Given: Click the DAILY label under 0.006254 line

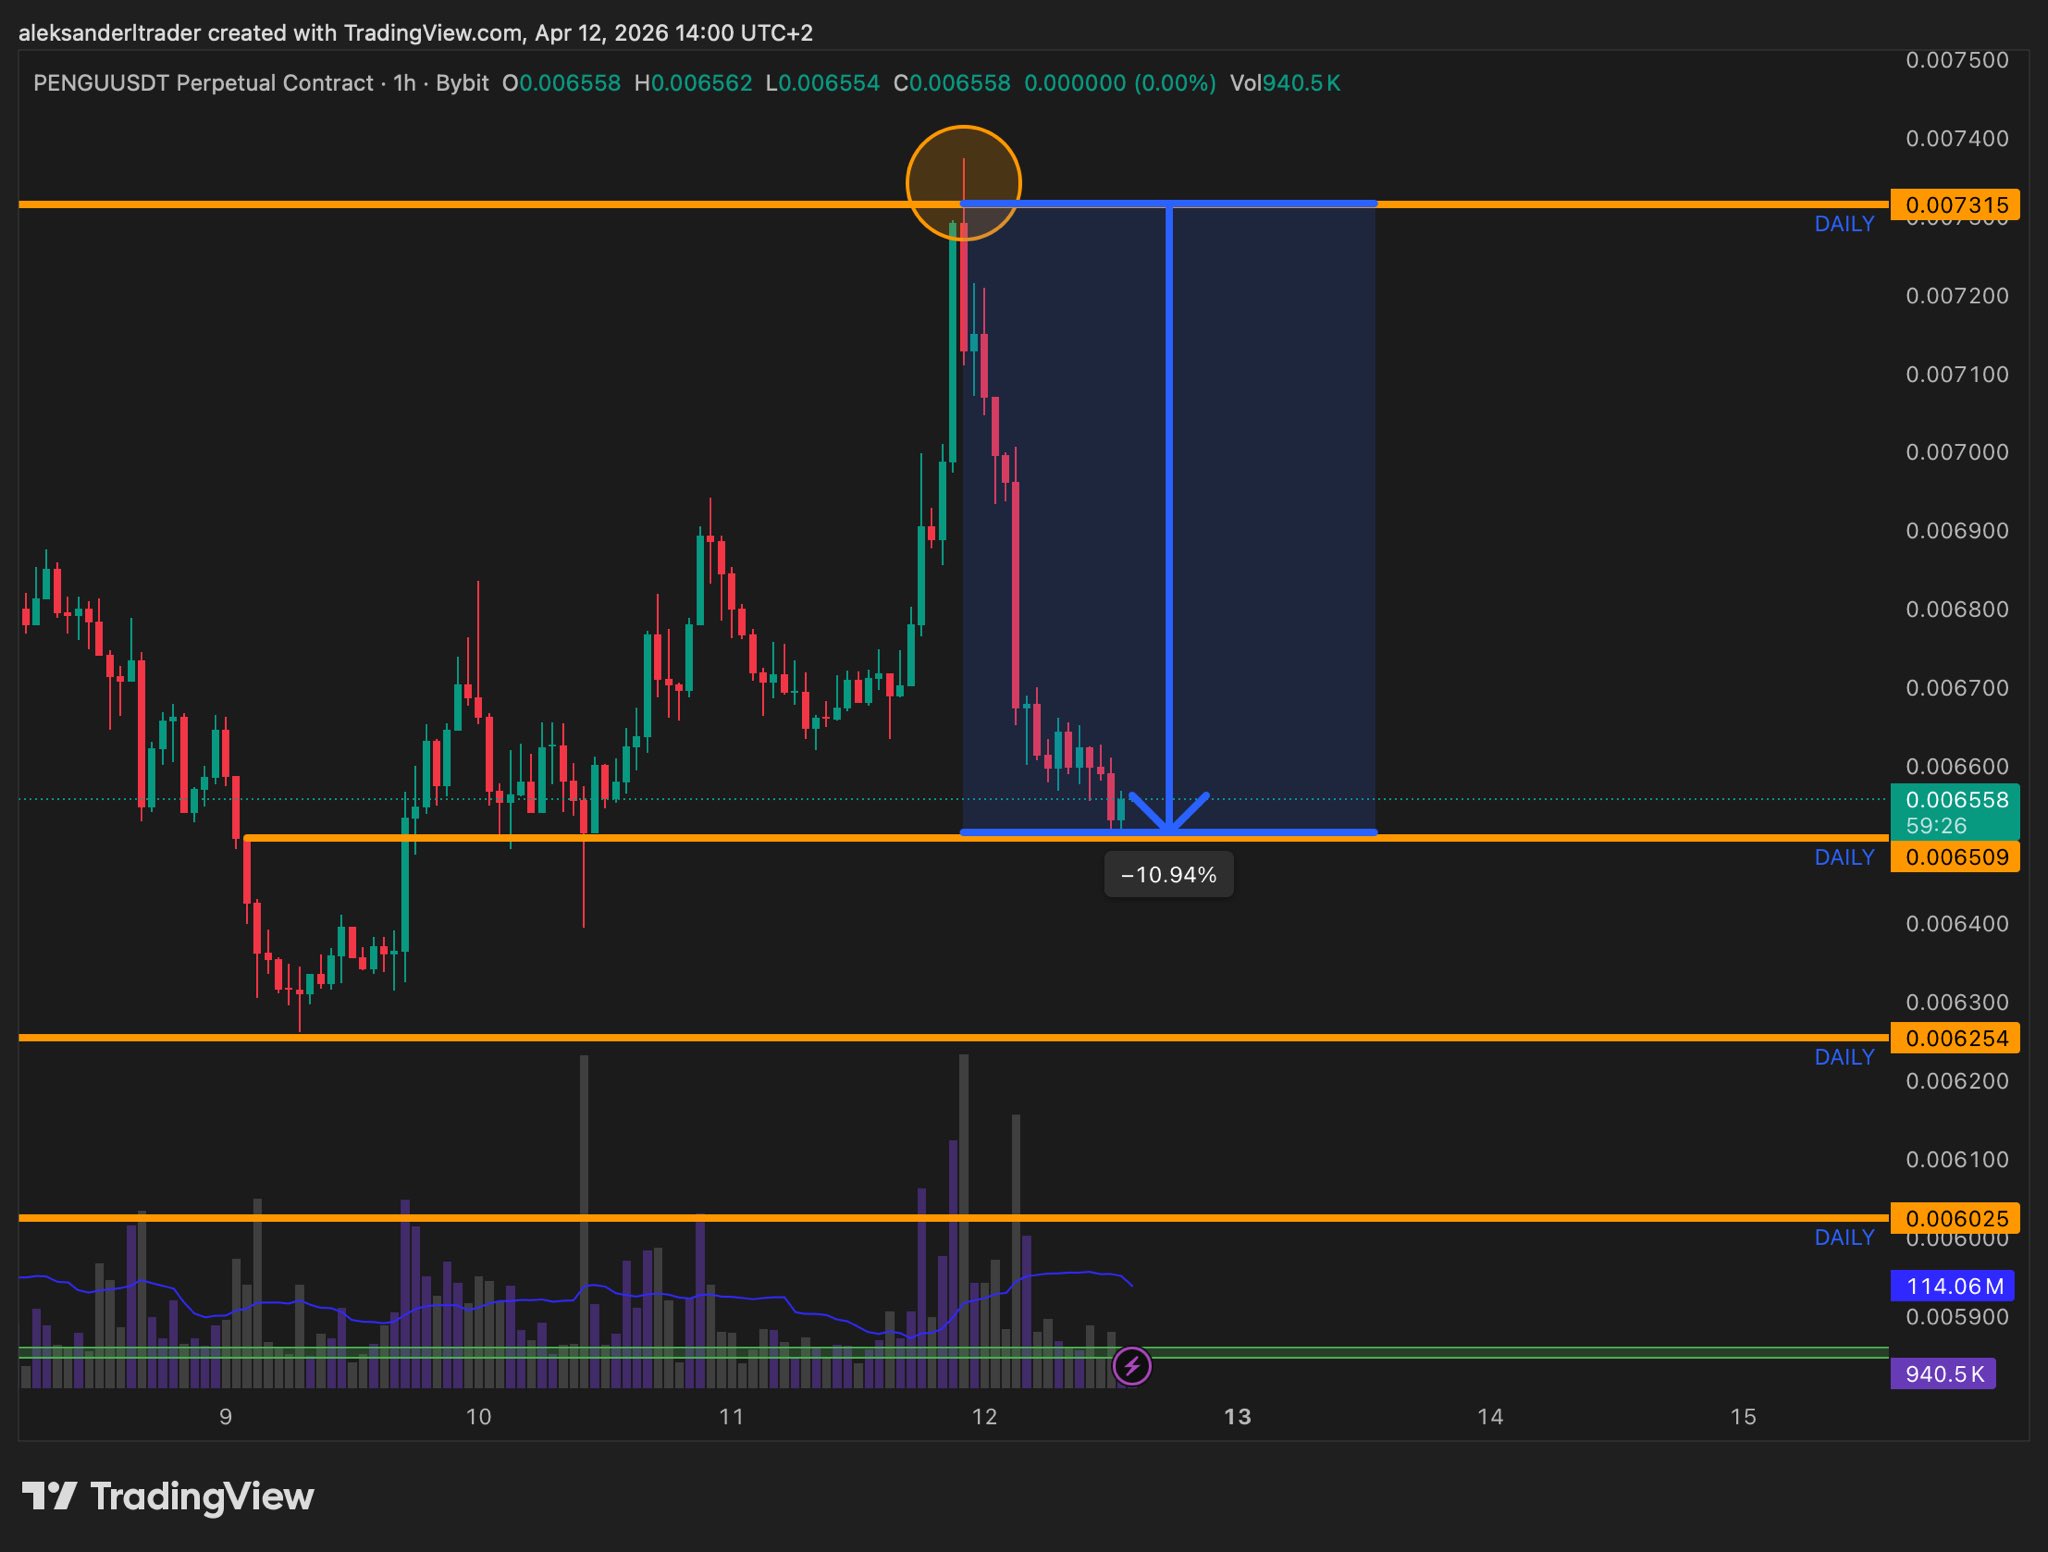Looking at the screenshot, I should click(1844, 1057).
